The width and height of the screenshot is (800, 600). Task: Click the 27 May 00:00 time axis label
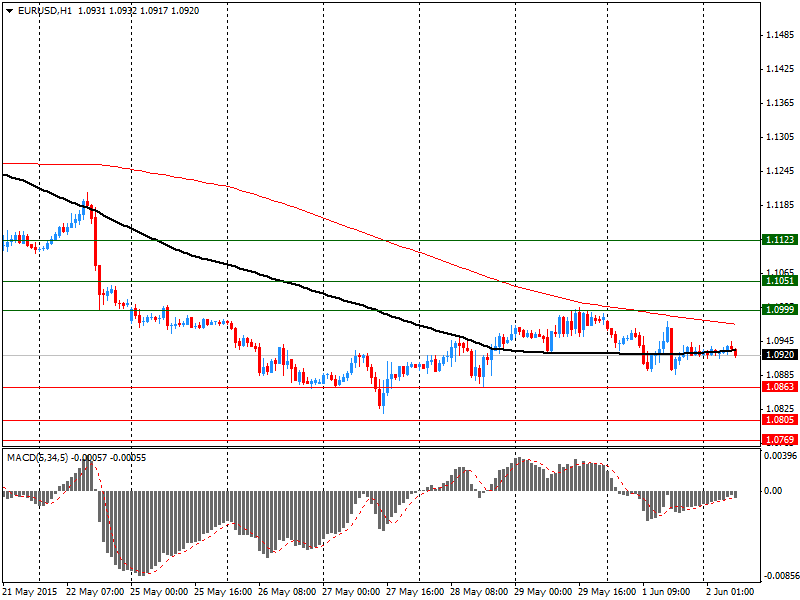351,592
